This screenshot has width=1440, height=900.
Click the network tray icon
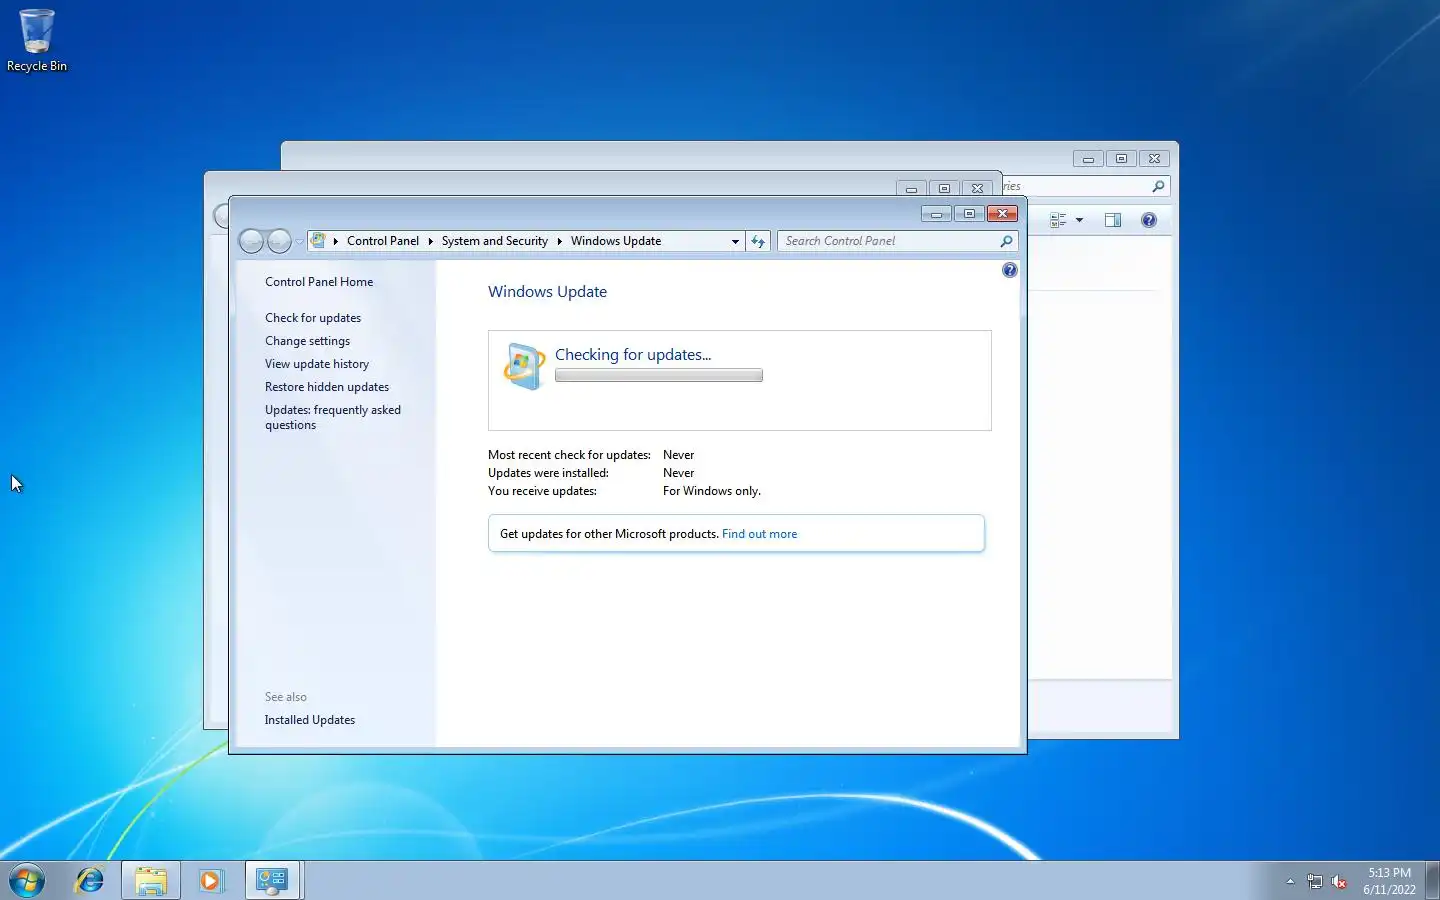click(1314, 881)
